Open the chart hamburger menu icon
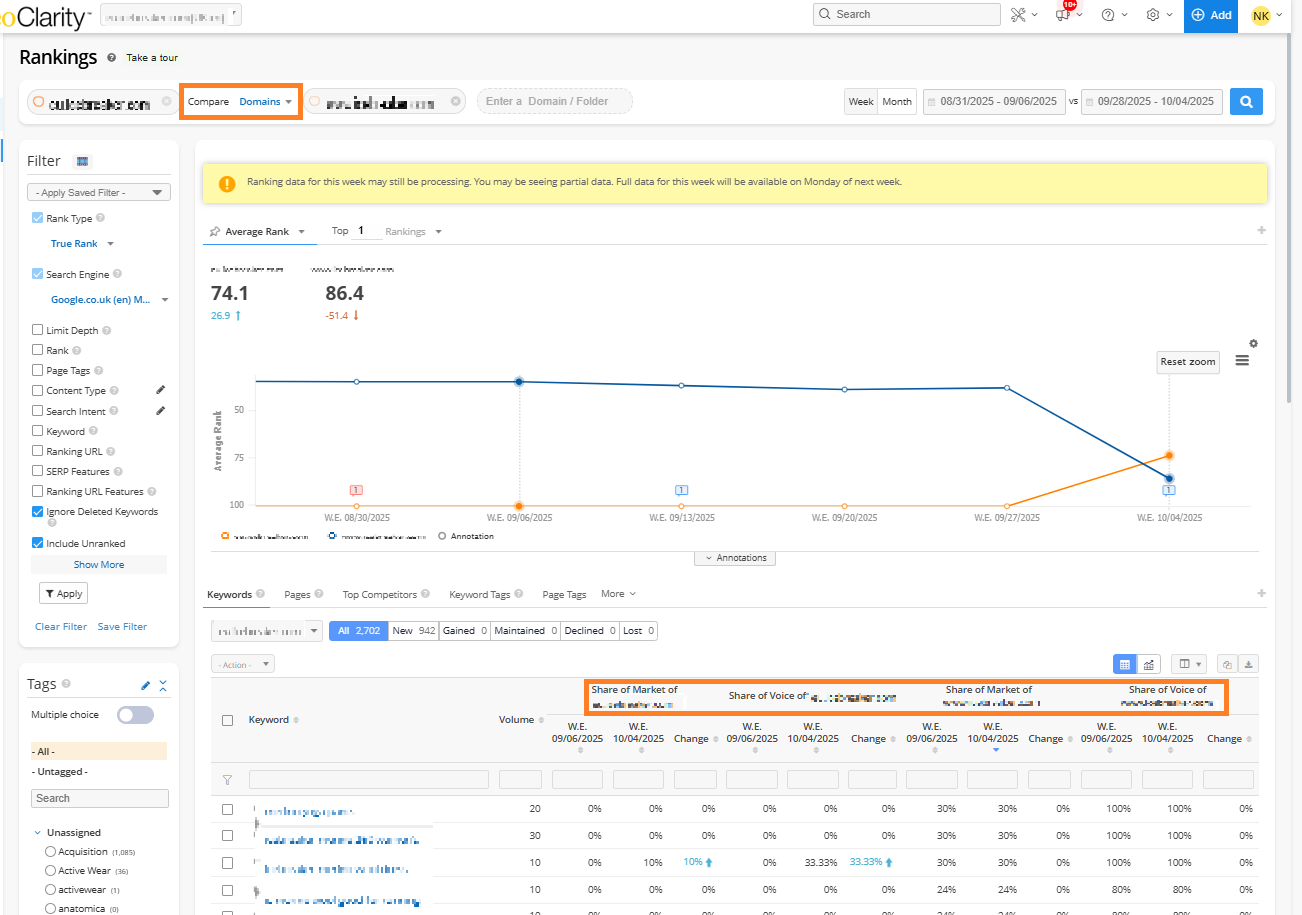Image resolution: width=1302 pixels, height=915 pixels. 1242,361
